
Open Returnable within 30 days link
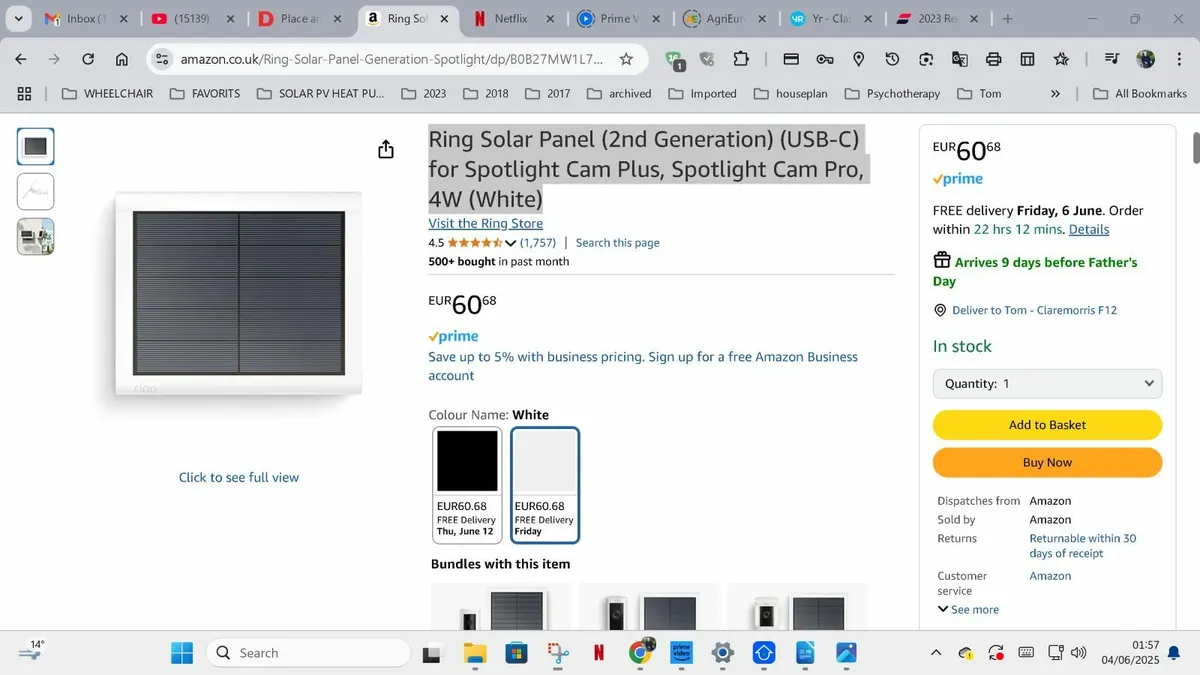click(x=1083, y=546)
